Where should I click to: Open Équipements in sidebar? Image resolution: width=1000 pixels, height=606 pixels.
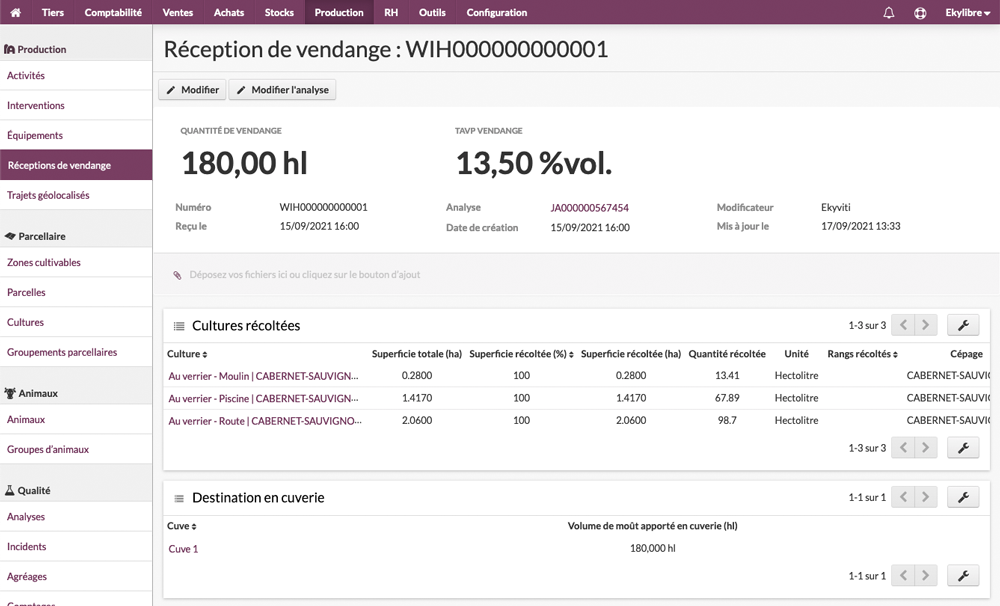coord(76,135)
